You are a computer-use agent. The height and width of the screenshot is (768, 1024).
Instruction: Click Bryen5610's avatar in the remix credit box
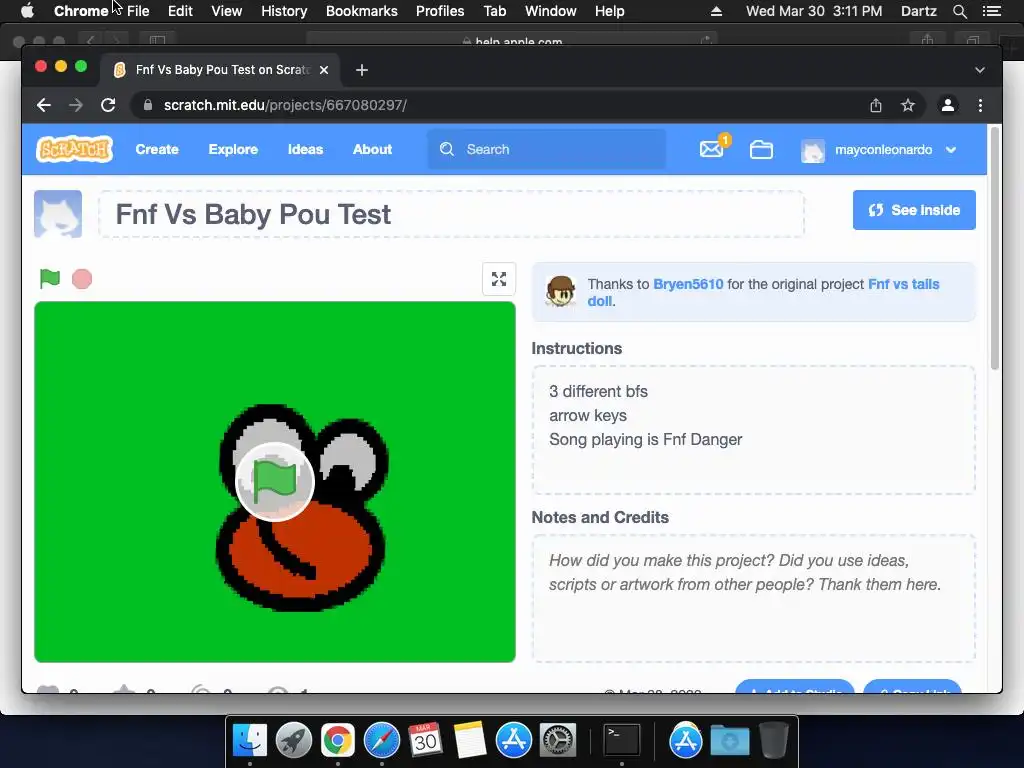pyautogui.click(x=560, y=291)
